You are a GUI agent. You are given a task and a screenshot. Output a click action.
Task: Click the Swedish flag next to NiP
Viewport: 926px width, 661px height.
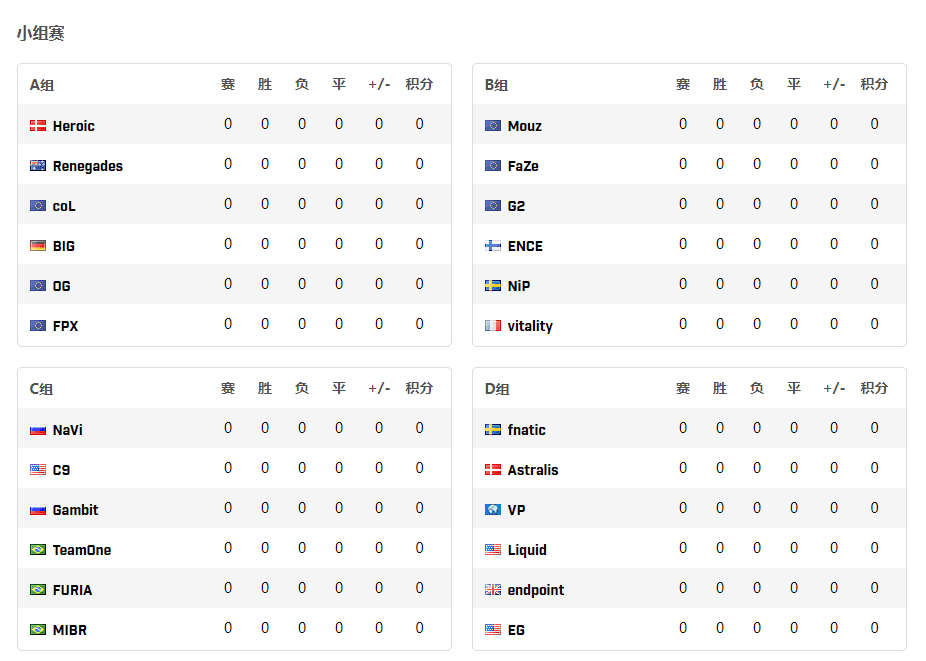tap(493, 285)
